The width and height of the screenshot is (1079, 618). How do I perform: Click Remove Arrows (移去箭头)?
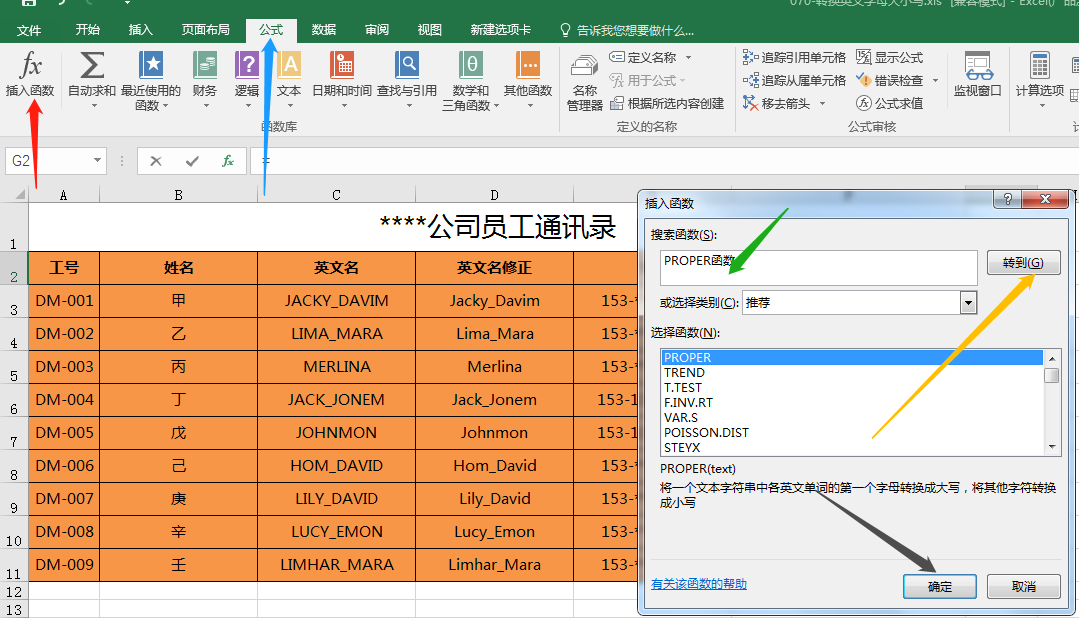coord(776,103)
